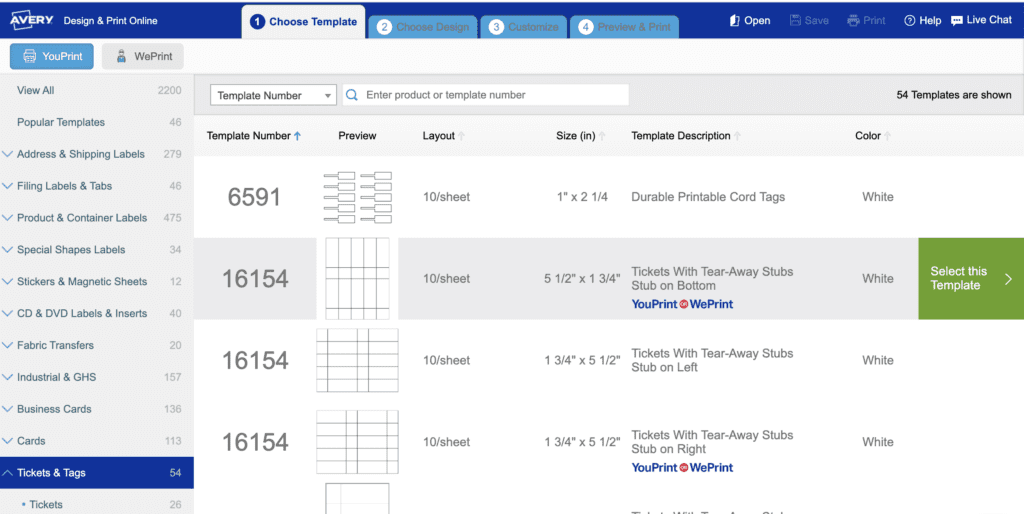Go to Preview & Print tab
Screen dimensions: 1024x514
click(625, 27)
